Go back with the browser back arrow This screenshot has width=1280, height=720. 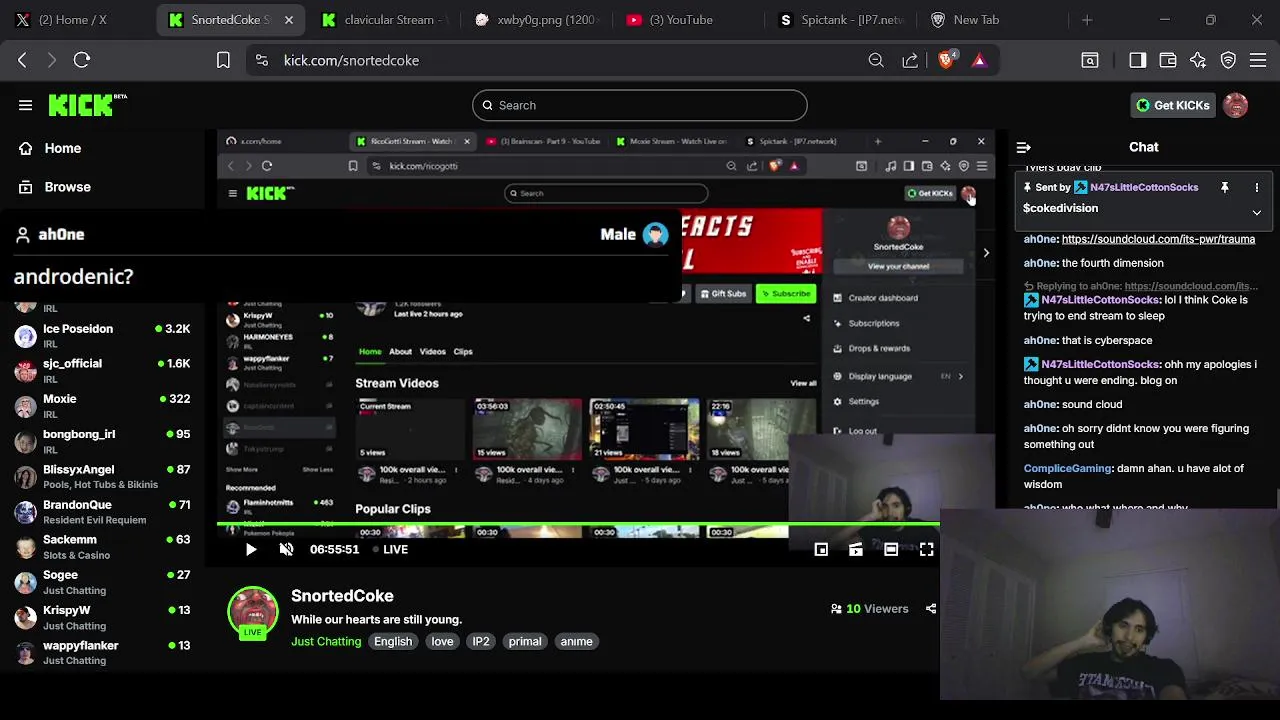pyautogui.click(x=22, y=60)
